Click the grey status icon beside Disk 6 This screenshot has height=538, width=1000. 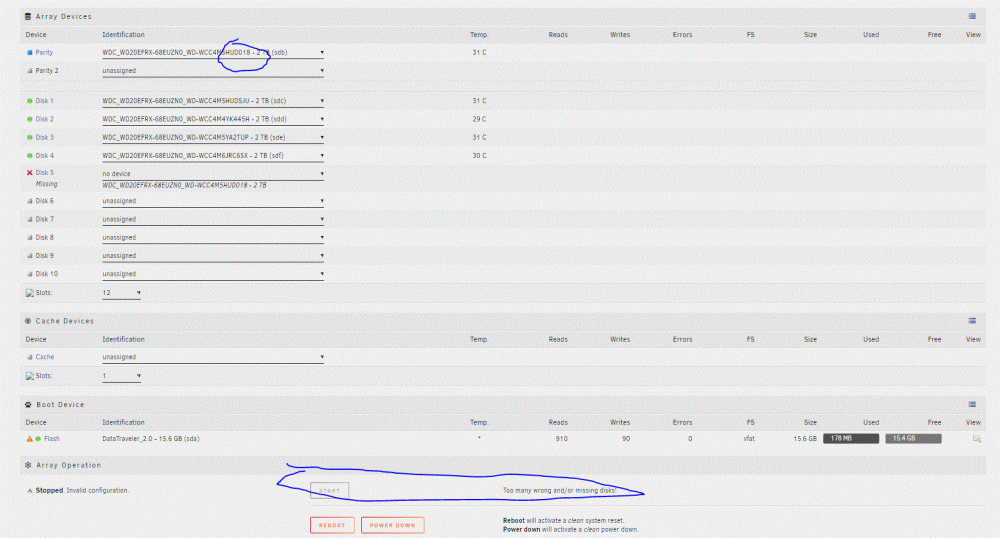pos(29,201)
